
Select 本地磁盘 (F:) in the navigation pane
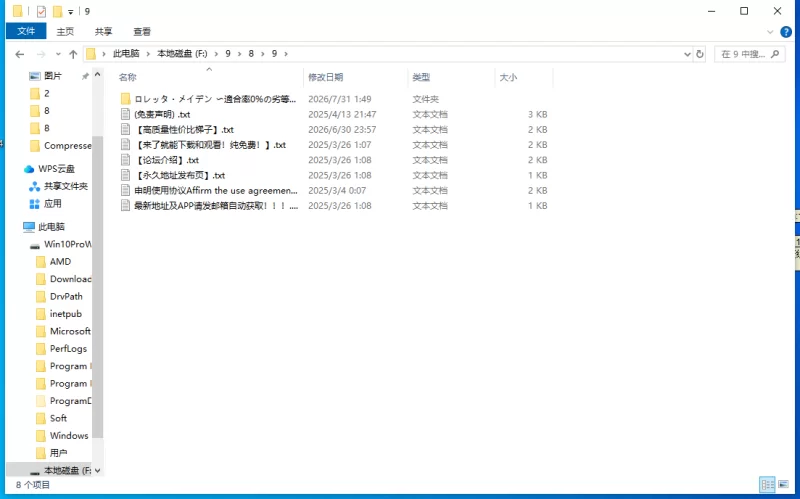pos(67,470)
